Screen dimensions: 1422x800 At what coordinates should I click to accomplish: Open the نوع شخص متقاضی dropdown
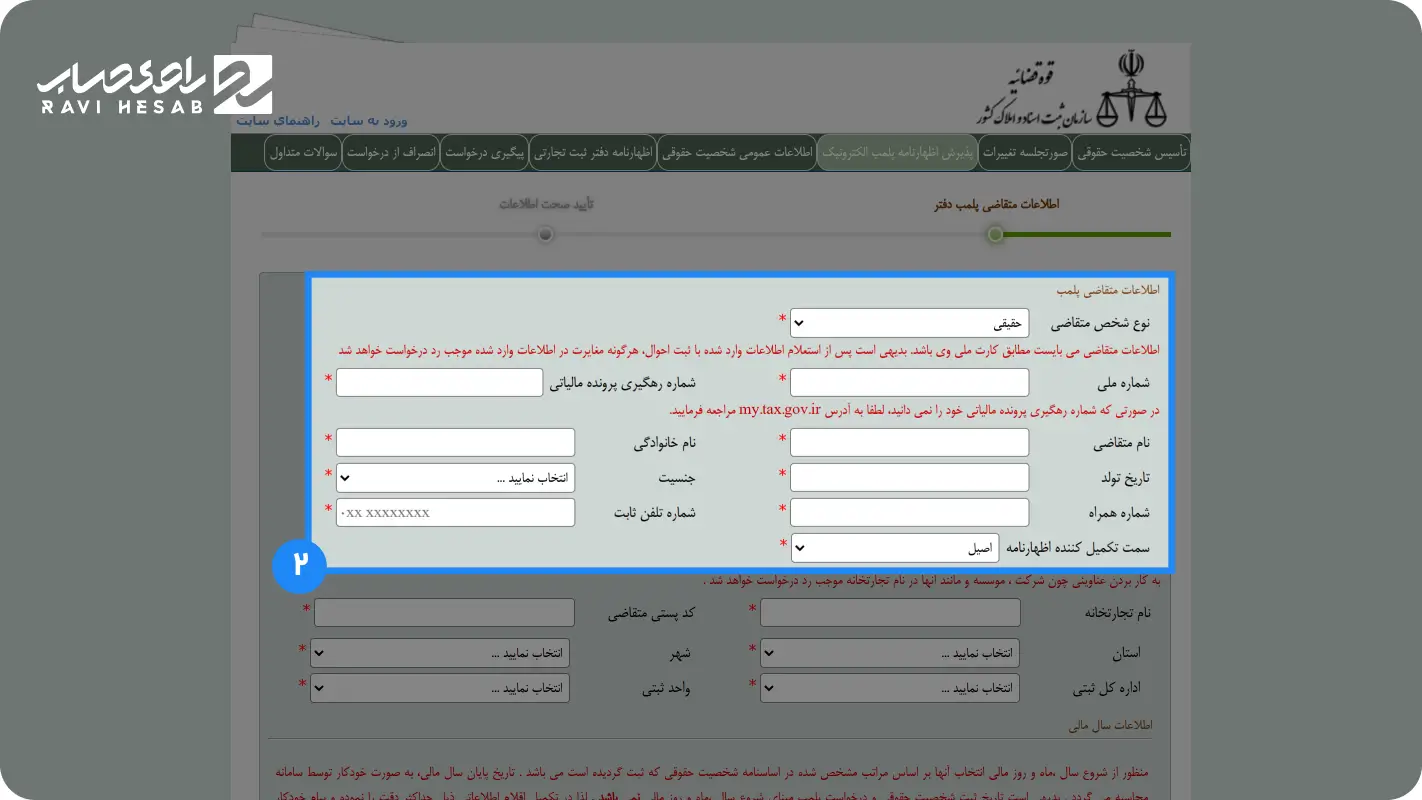pos(909,323)
